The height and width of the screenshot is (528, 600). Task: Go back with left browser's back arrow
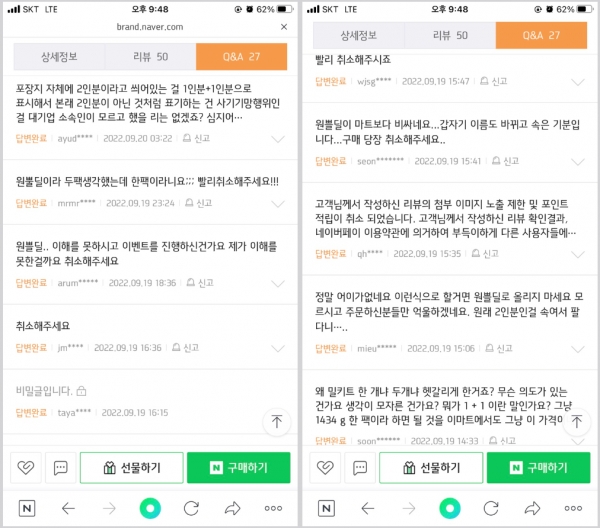[68, 508]
